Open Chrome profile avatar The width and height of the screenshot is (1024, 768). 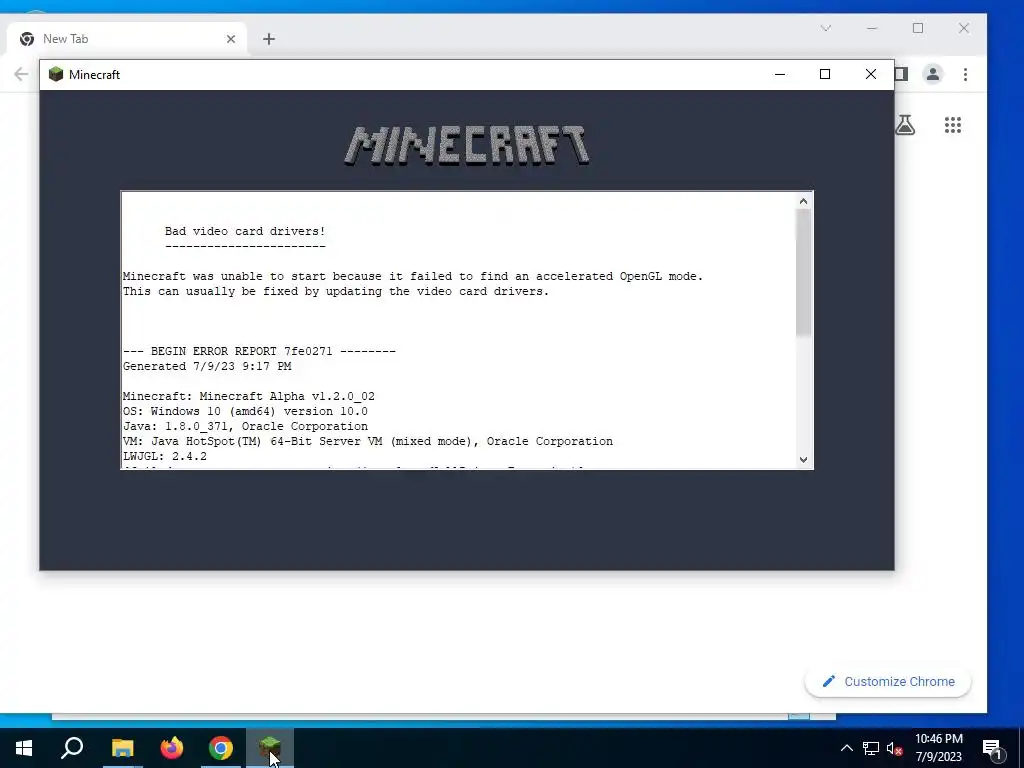[933, 74]
